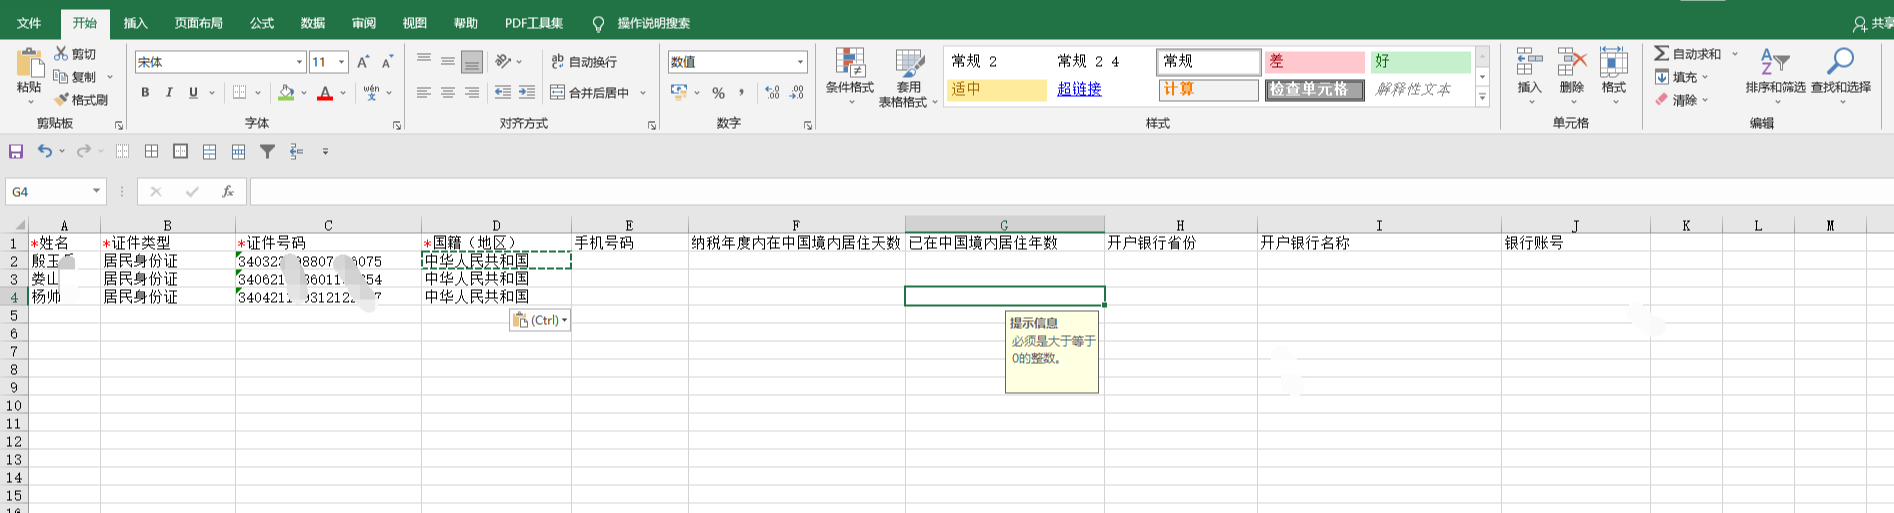Toggle bold formatting
This screenshot has height=513, width=1894.
point(145,93)
